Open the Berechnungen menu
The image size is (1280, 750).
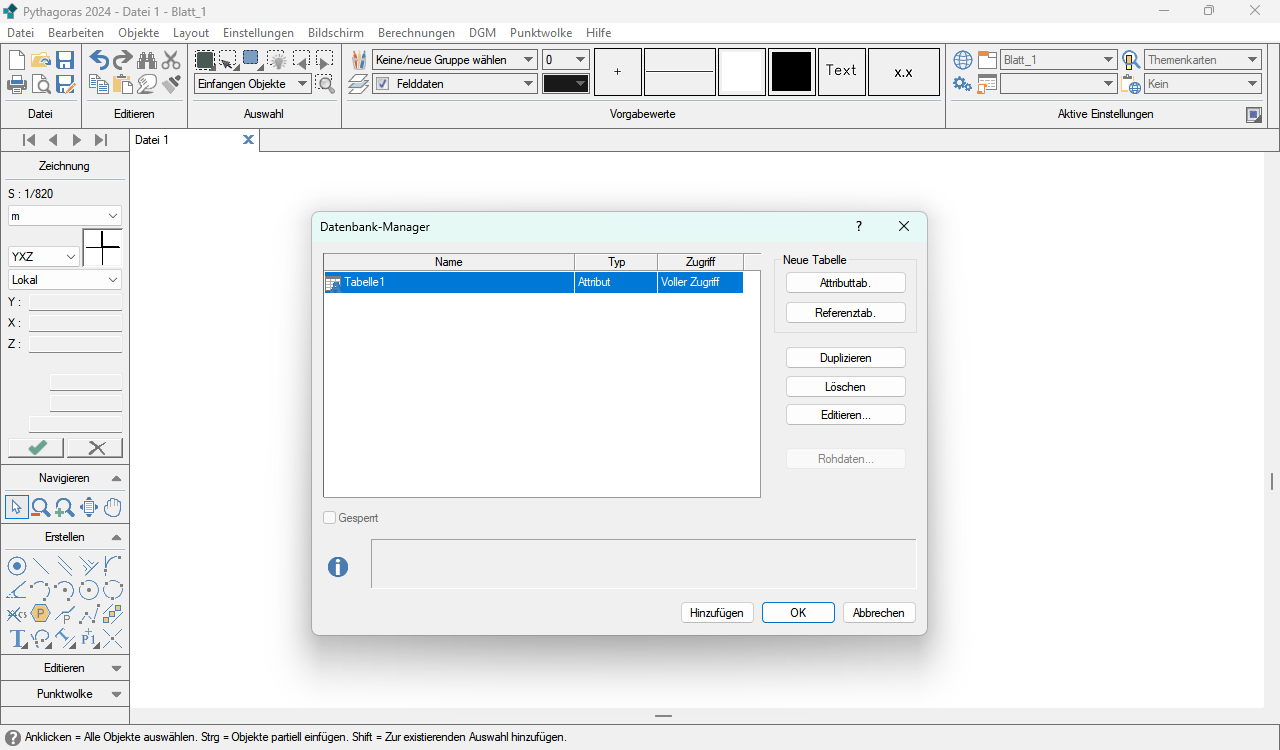click(416, 33)
